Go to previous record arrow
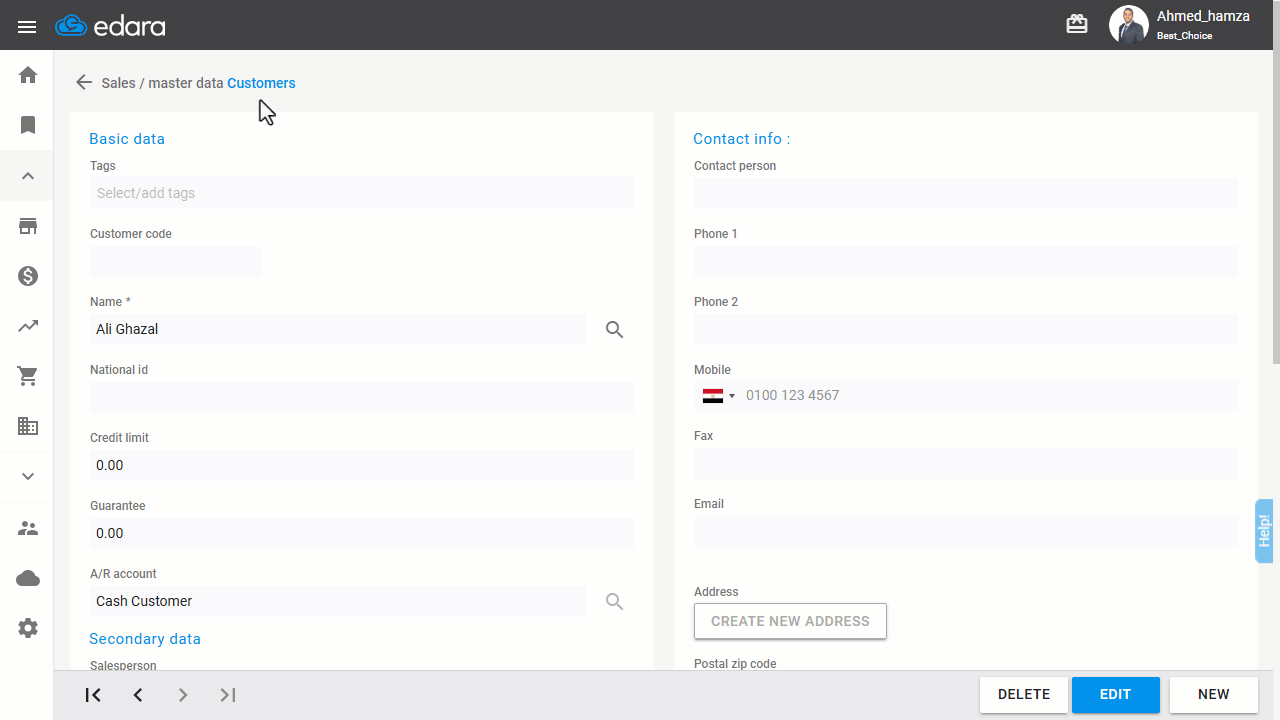The image size is (1280, 720). coord(138,695)
